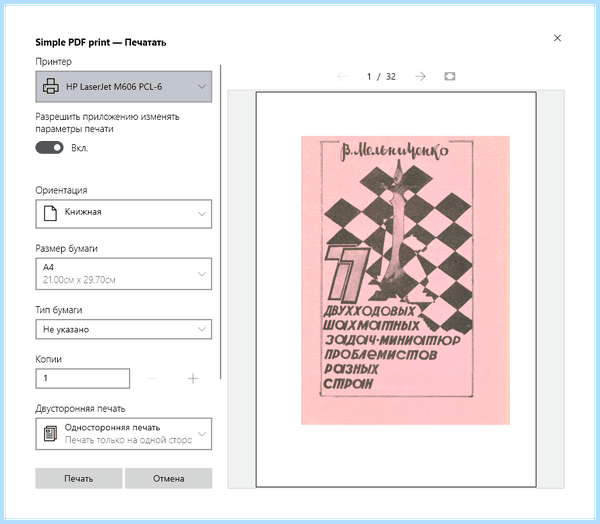The height and width of the screenshot is (524, 600).
Task: Click the Simple PDF print — Печатать title
Action: [x=101, y=42]
